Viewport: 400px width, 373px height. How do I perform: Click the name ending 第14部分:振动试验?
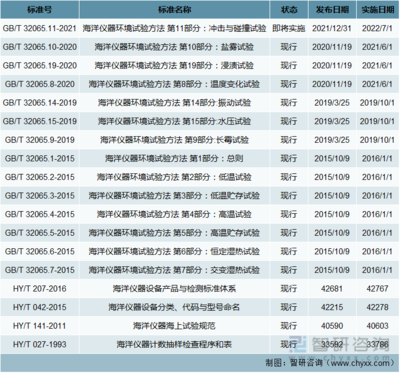pos(174,103)
